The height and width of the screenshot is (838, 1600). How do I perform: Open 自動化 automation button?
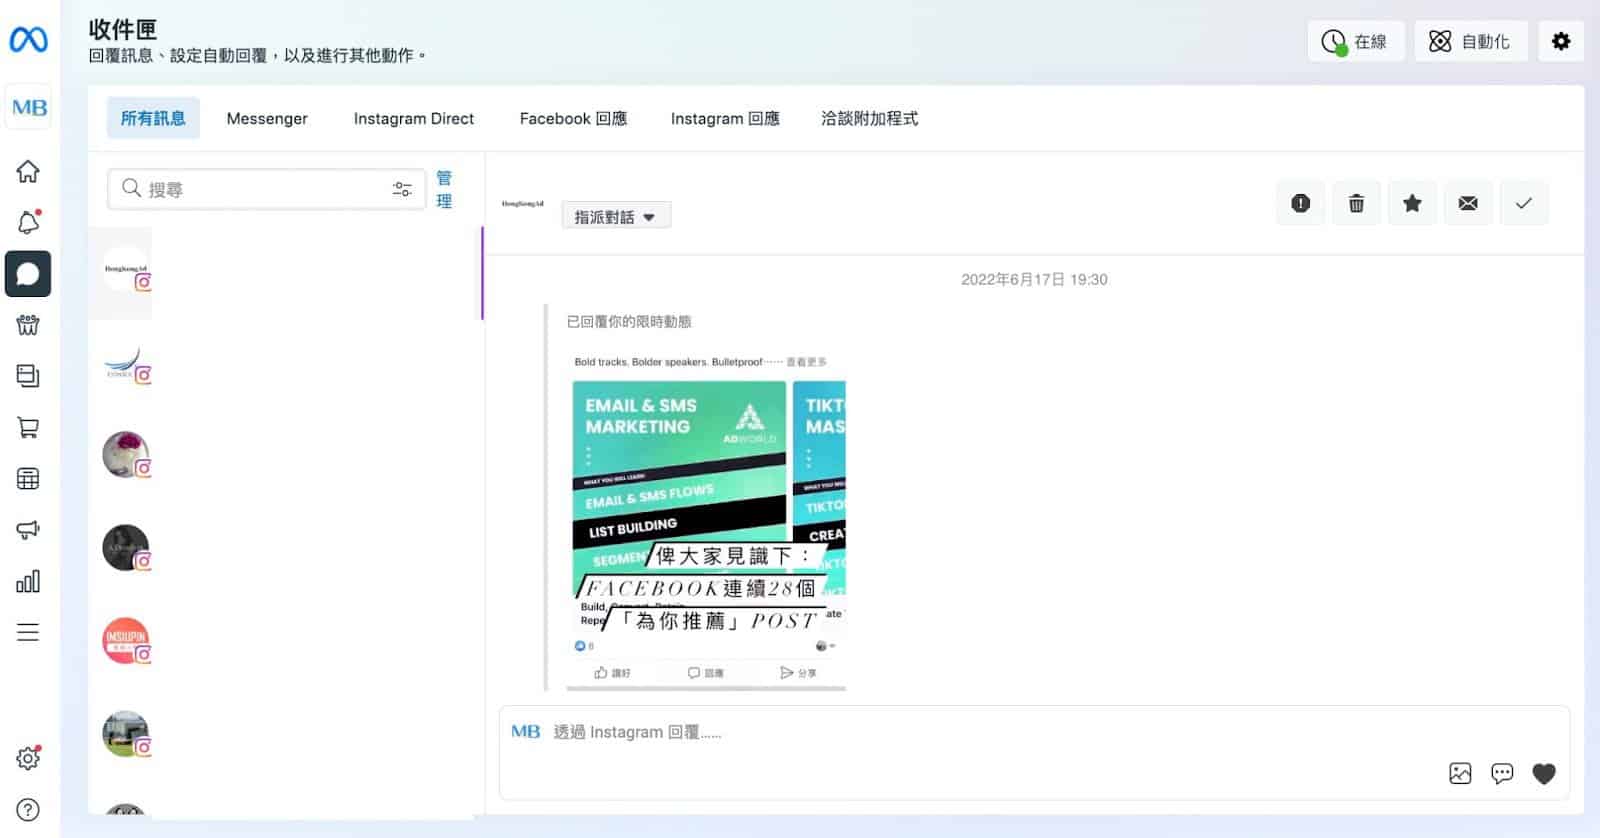(x=1471, y=41)
